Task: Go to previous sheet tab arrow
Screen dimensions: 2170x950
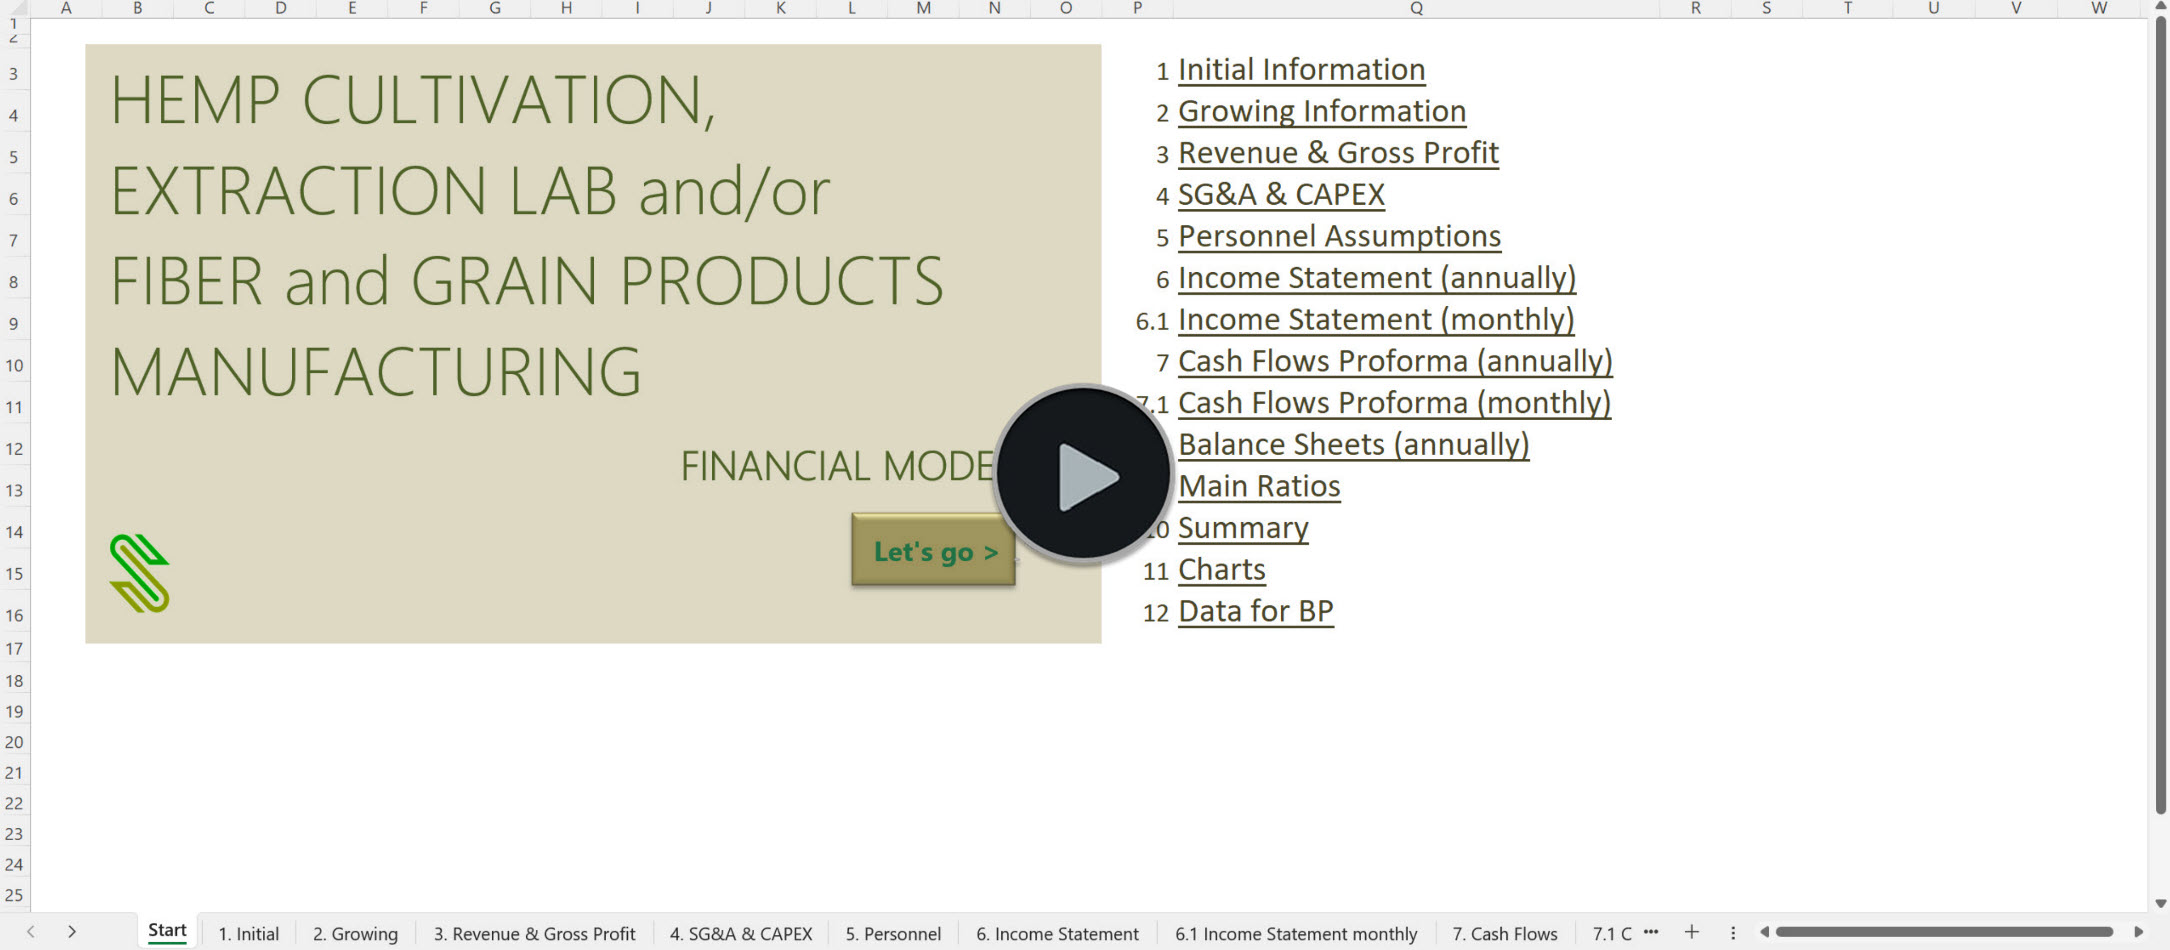Action: tap(31, 932)
